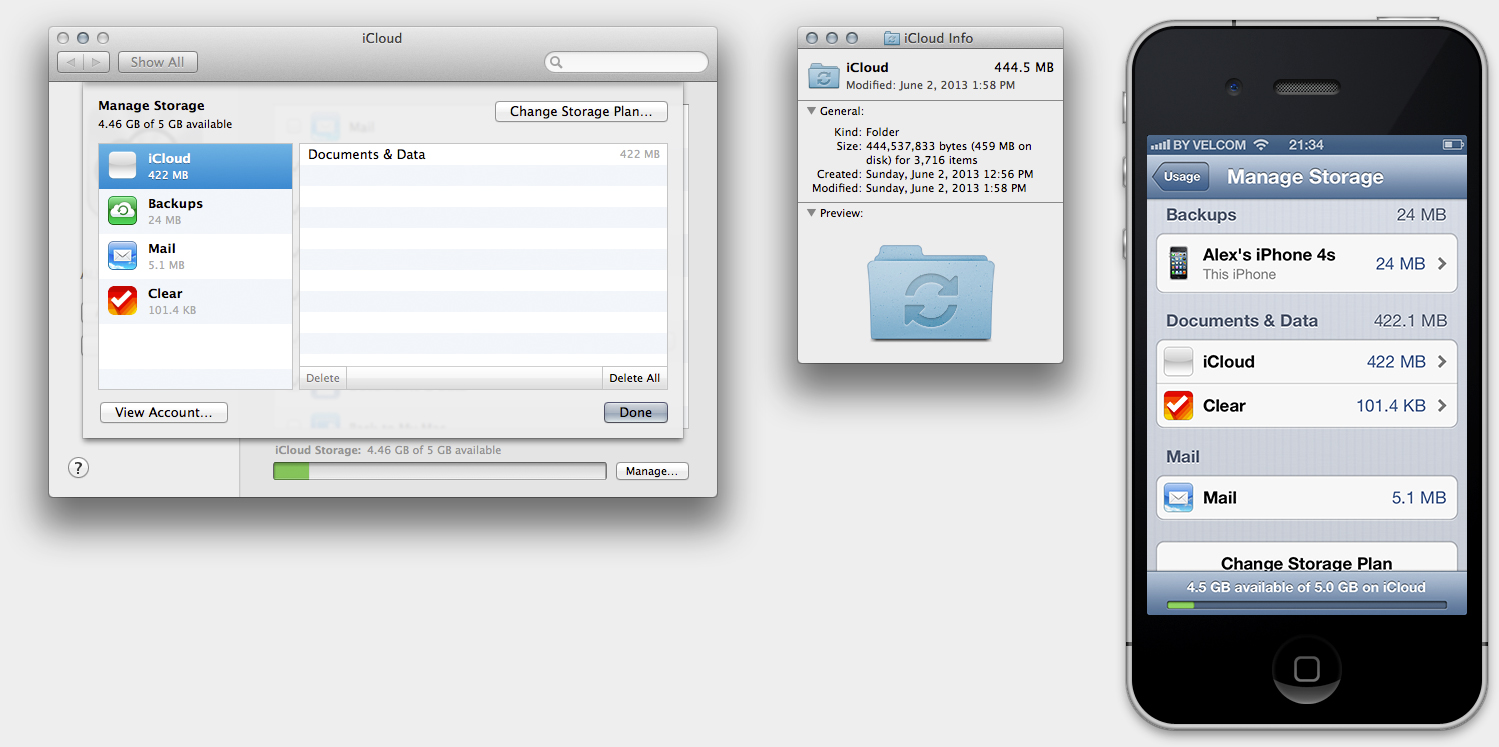Image resolution: width=1499 pixels, height=747 pixels.
Task: Click the 'Manage Storage' heading in the sheet
Action: click(151, 105)
